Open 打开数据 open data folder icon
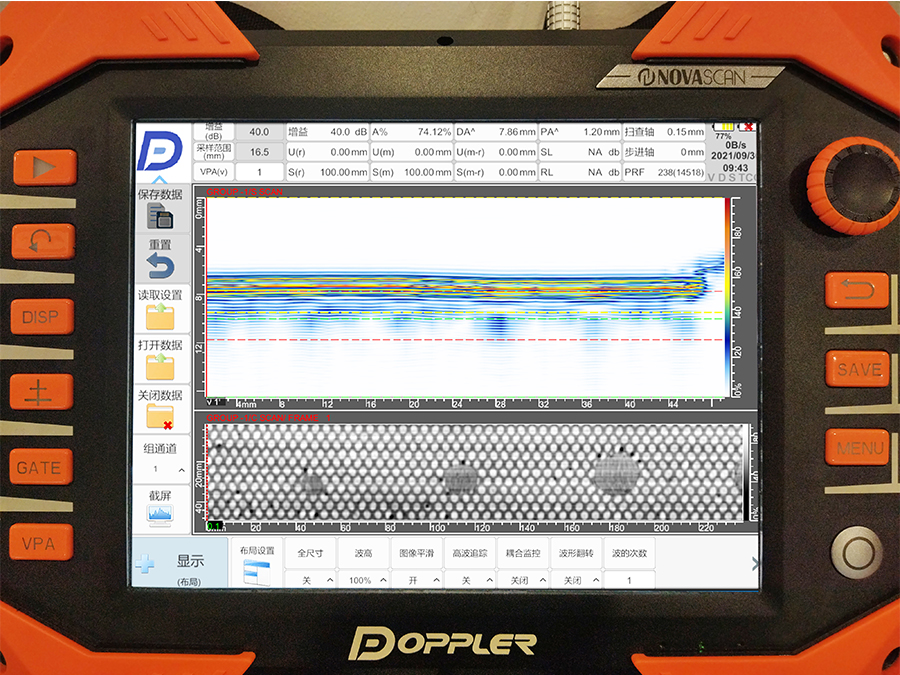 click(x=160, y=367)
